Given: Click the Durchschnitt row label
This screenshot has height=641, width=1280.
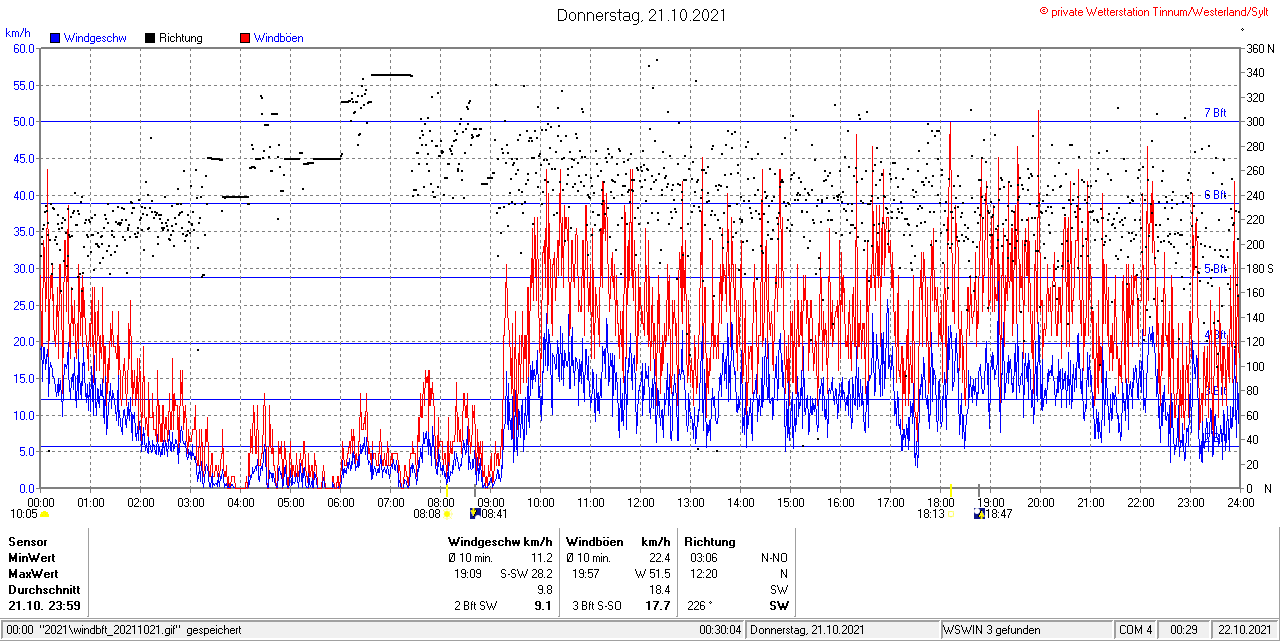Looking at the screenshot, I should tap(43, 590).
